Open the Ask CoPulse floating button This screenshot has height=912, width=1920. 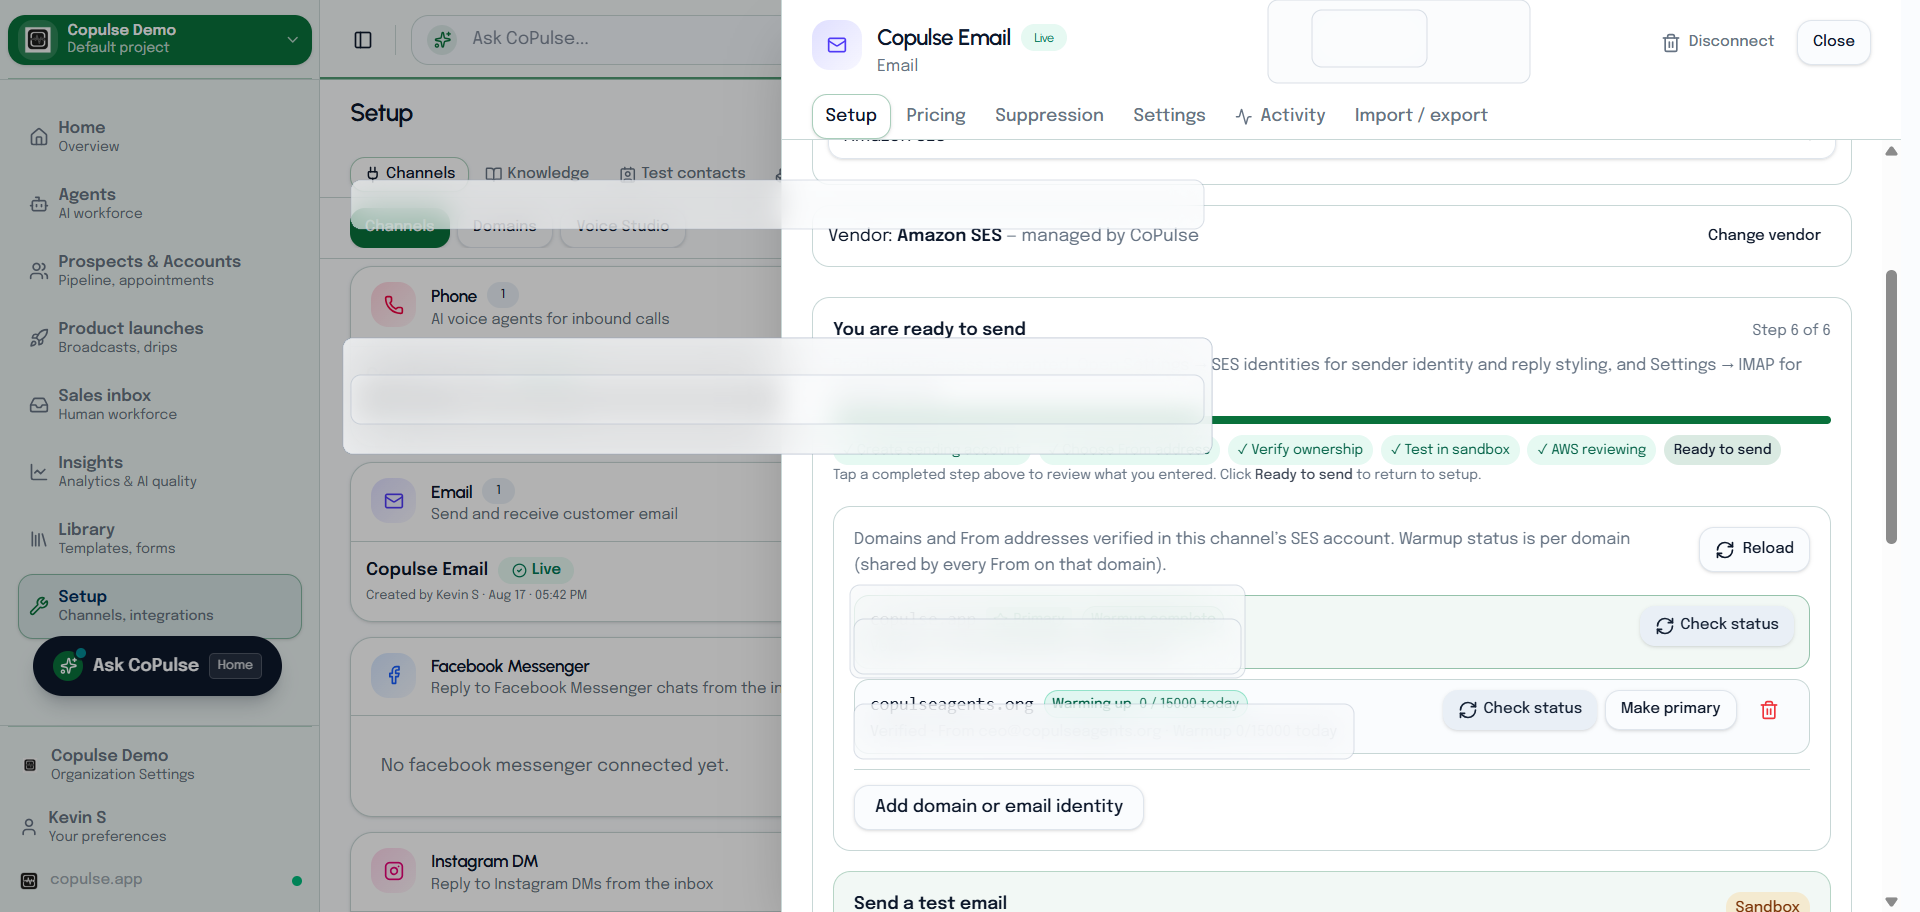[157, 666]
